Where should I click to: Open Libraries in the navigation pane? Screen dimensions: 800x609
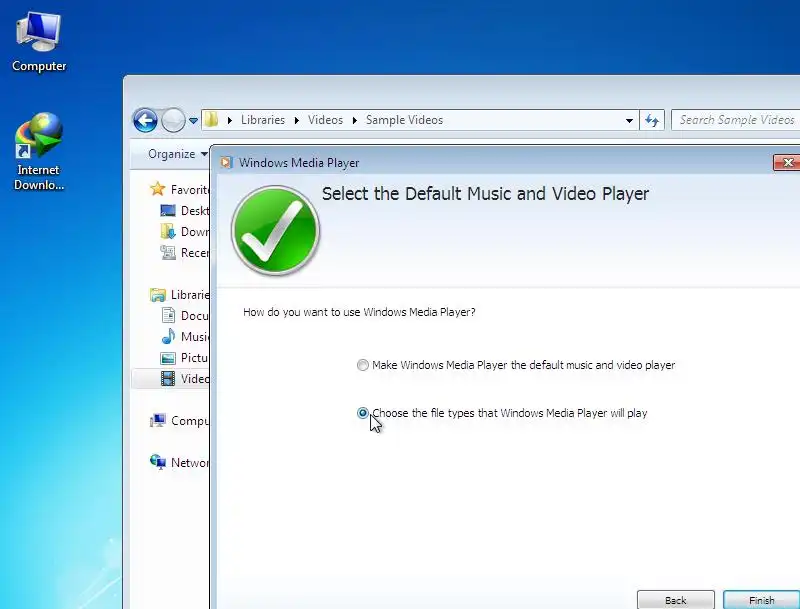point(190,295)
